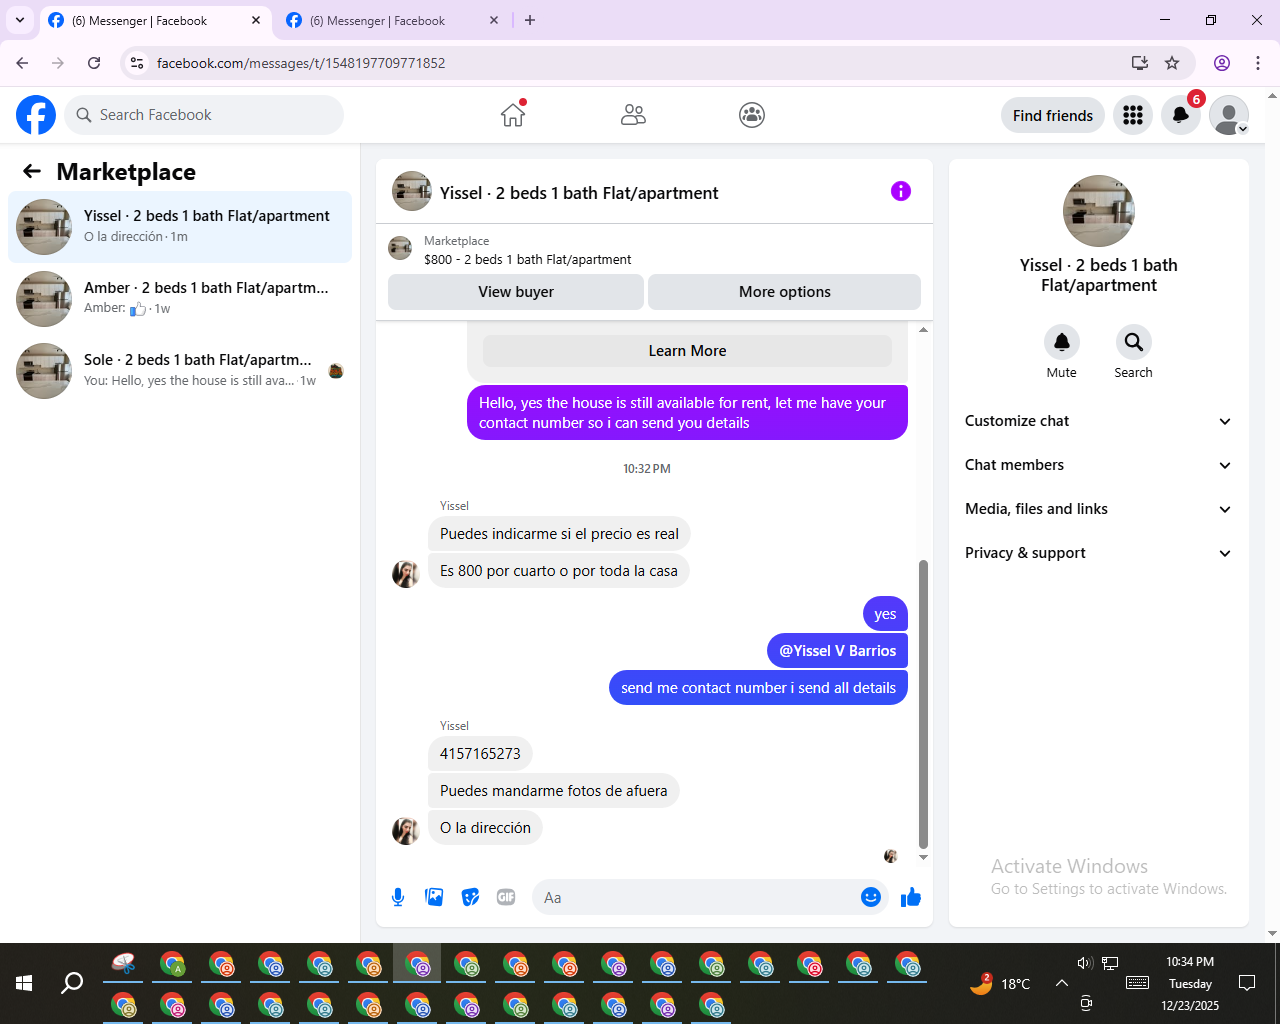Go to the Home feed icon
The height and width of the screenshot is (1024, 1280).
tap(513, 115)
